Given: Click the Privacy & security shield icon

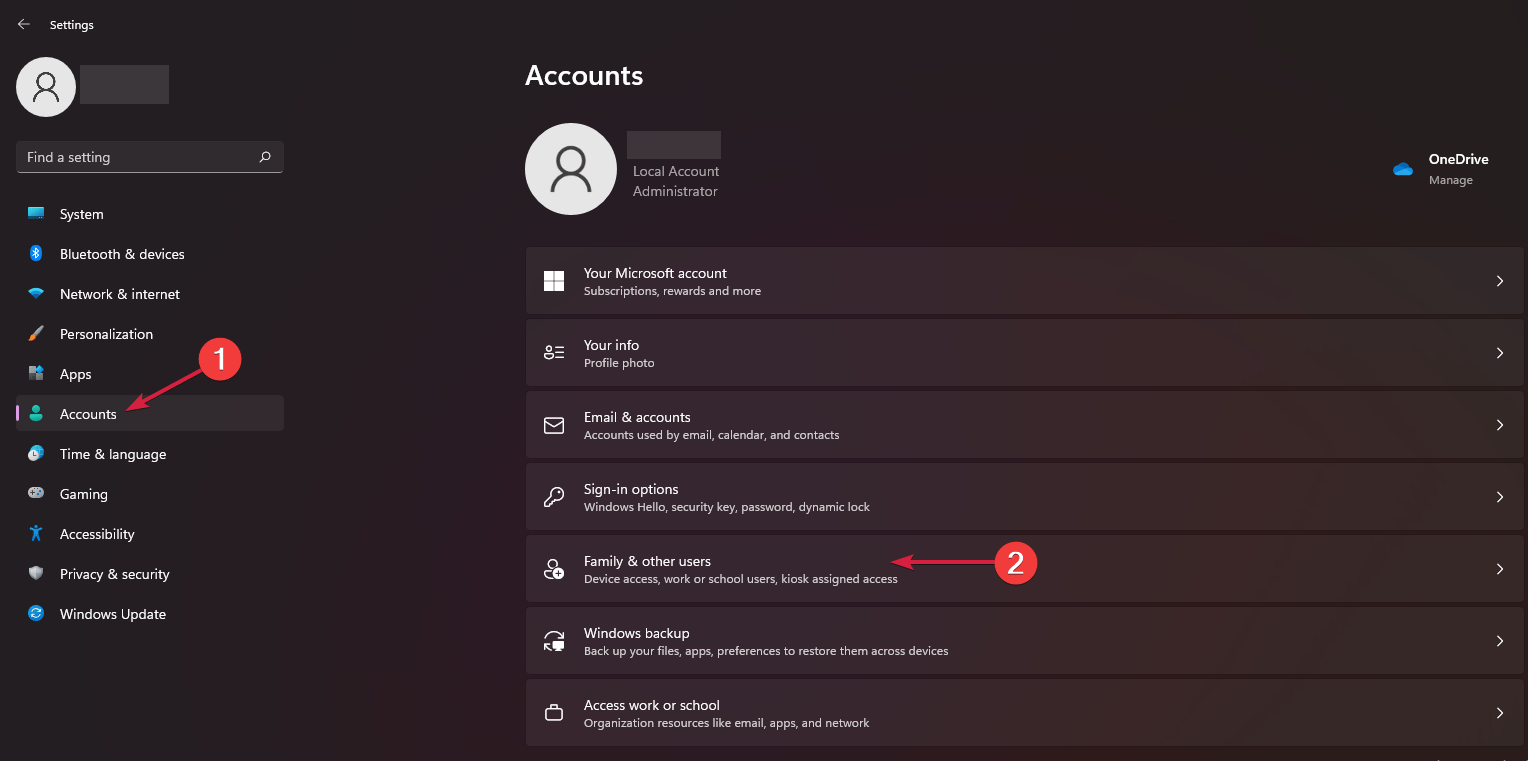Looking at the screenshot, I should pos(36,574).
